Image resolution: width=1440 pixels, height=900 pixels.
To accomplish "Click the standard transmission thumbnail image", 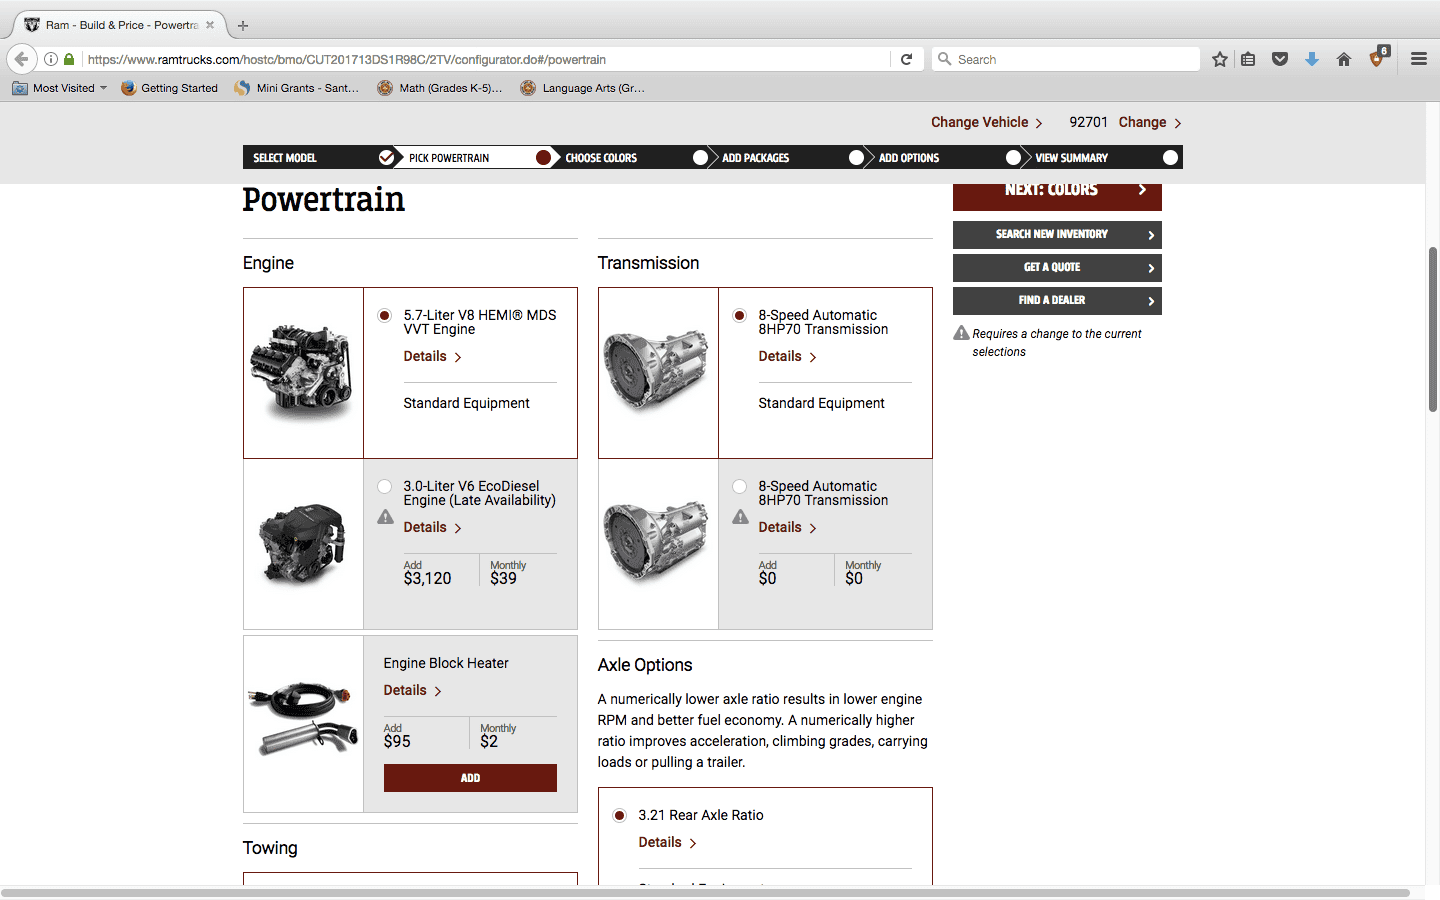I will click(658, 373).
